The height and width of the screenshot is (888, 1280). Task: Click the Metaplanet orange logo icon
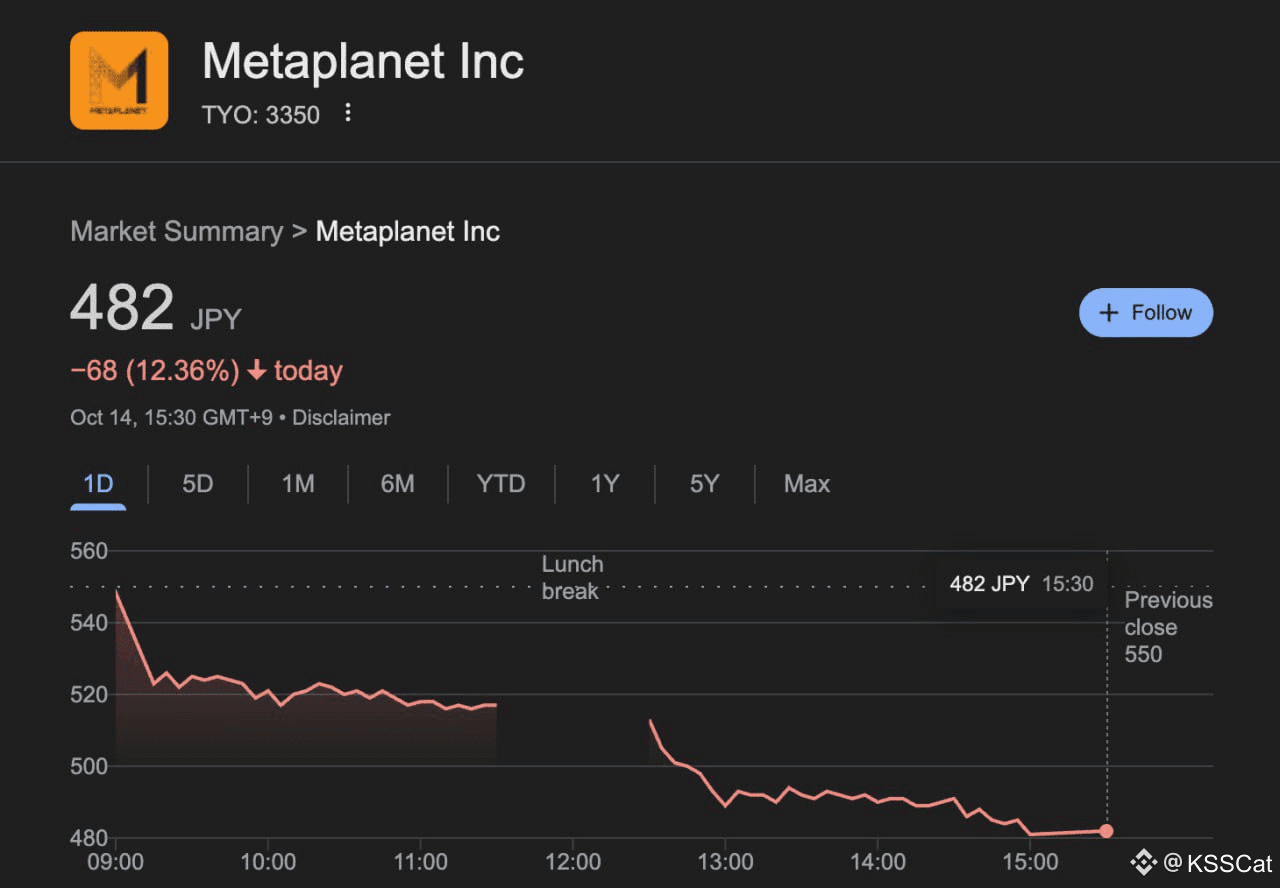[x=119, y=80]
